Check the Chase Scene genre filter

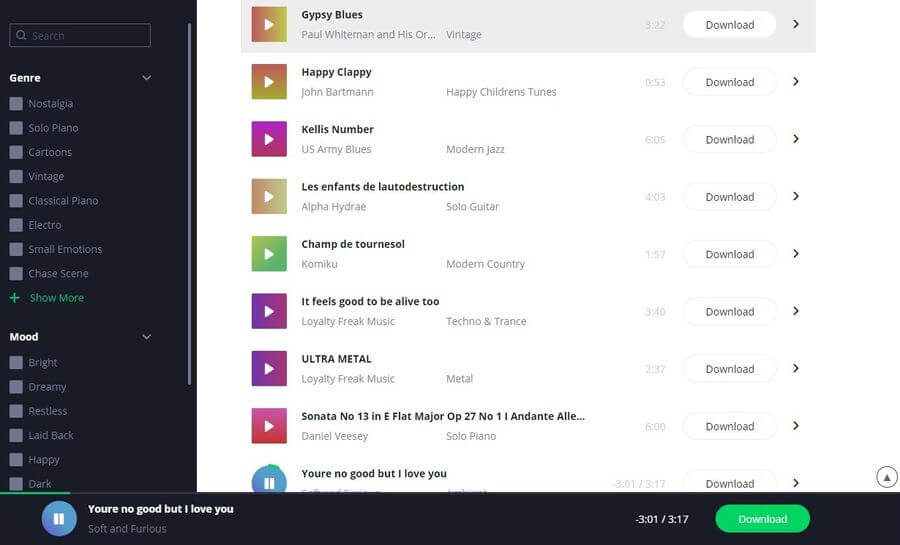coord(16,273)
